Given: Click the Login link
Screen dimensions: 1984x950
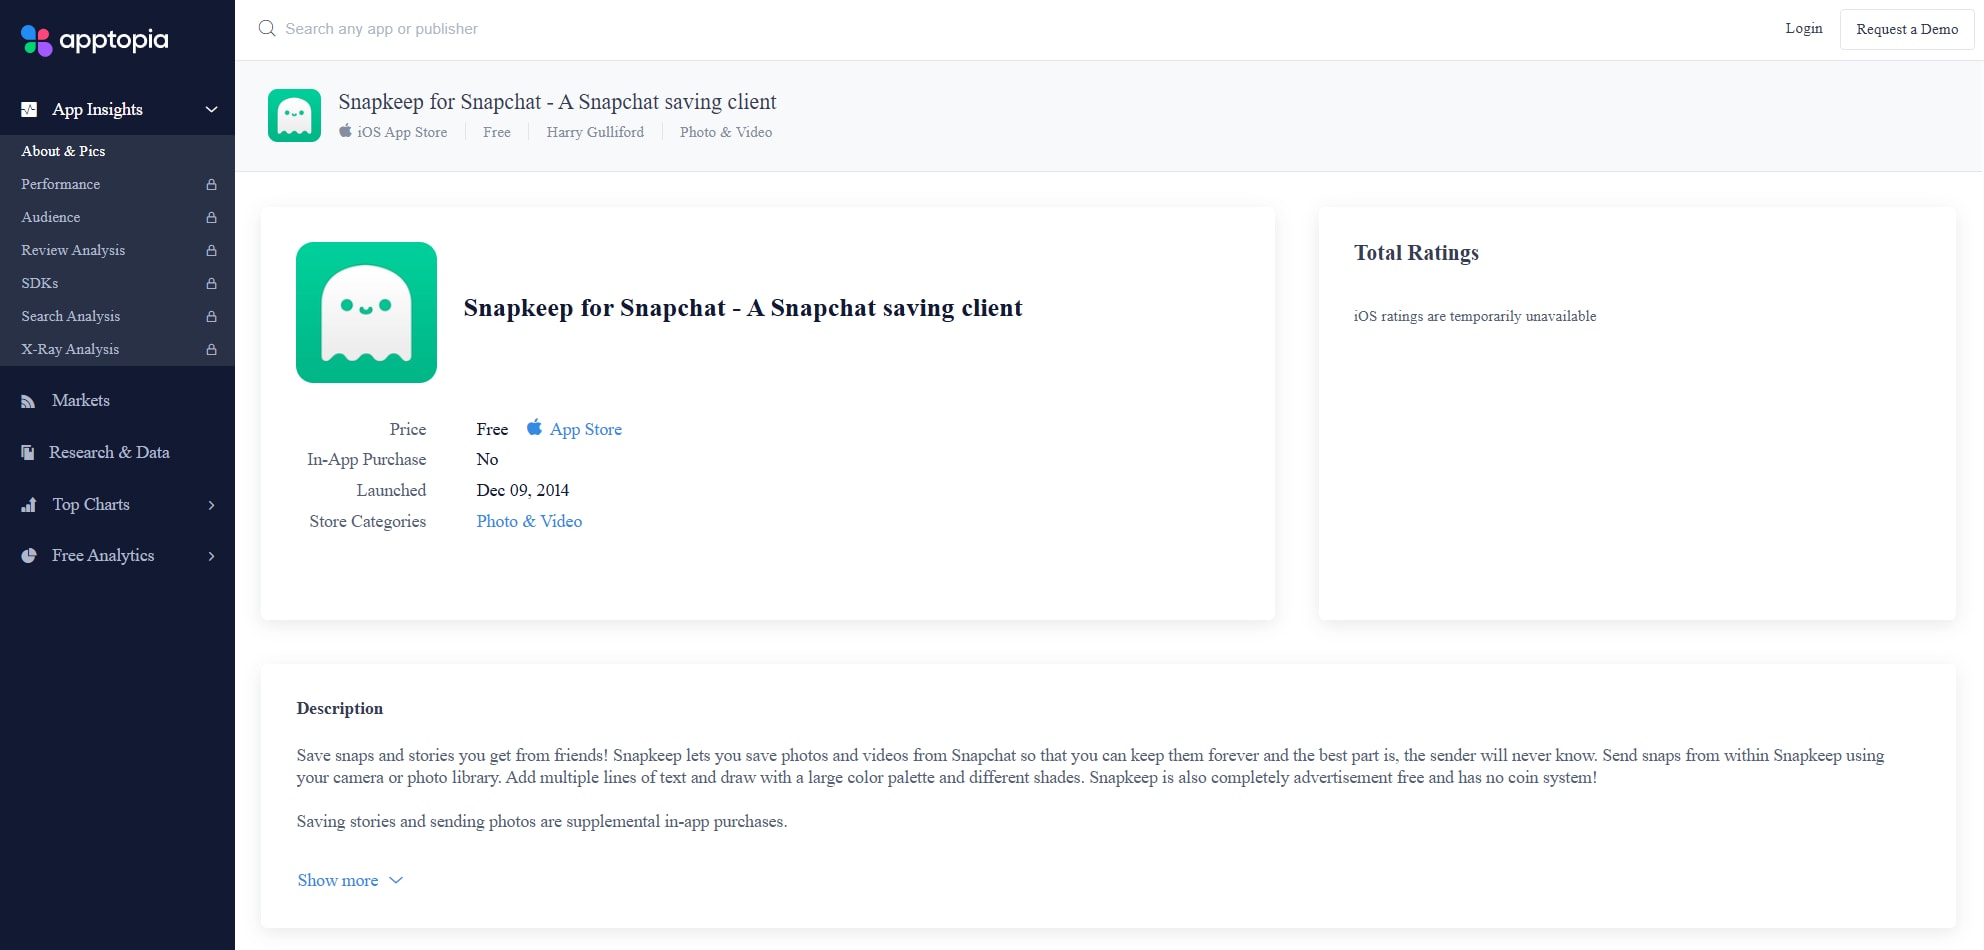Looking at the screenshot, I should pyautogui.click(x=1803, y=29).
